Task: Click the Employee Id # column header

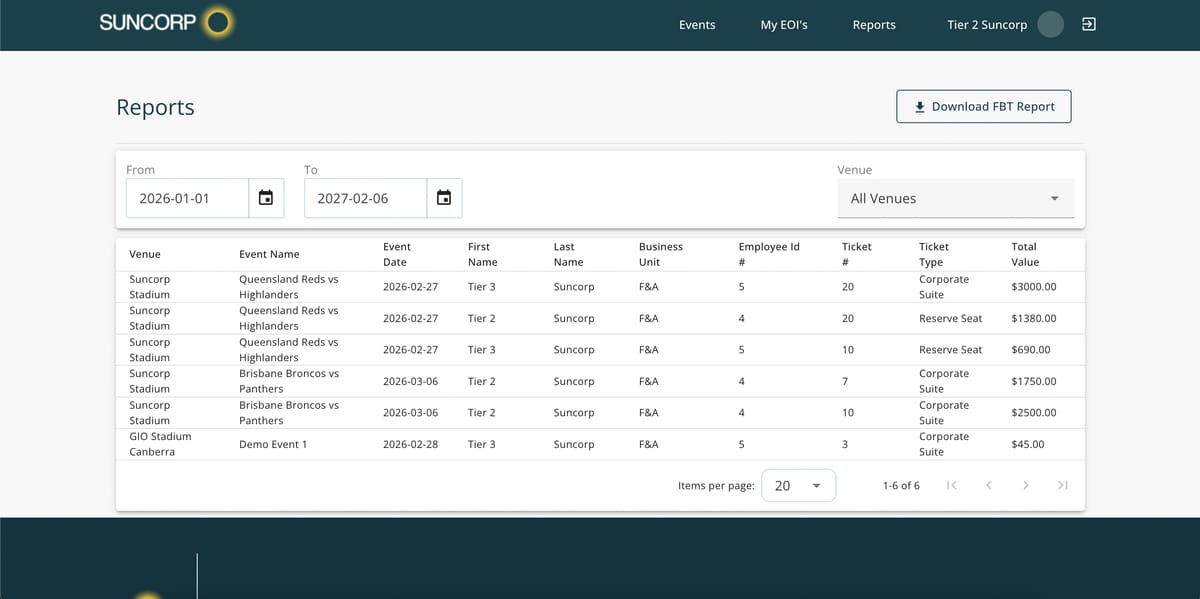Action: pyautogui.click(x=769, y=254)
